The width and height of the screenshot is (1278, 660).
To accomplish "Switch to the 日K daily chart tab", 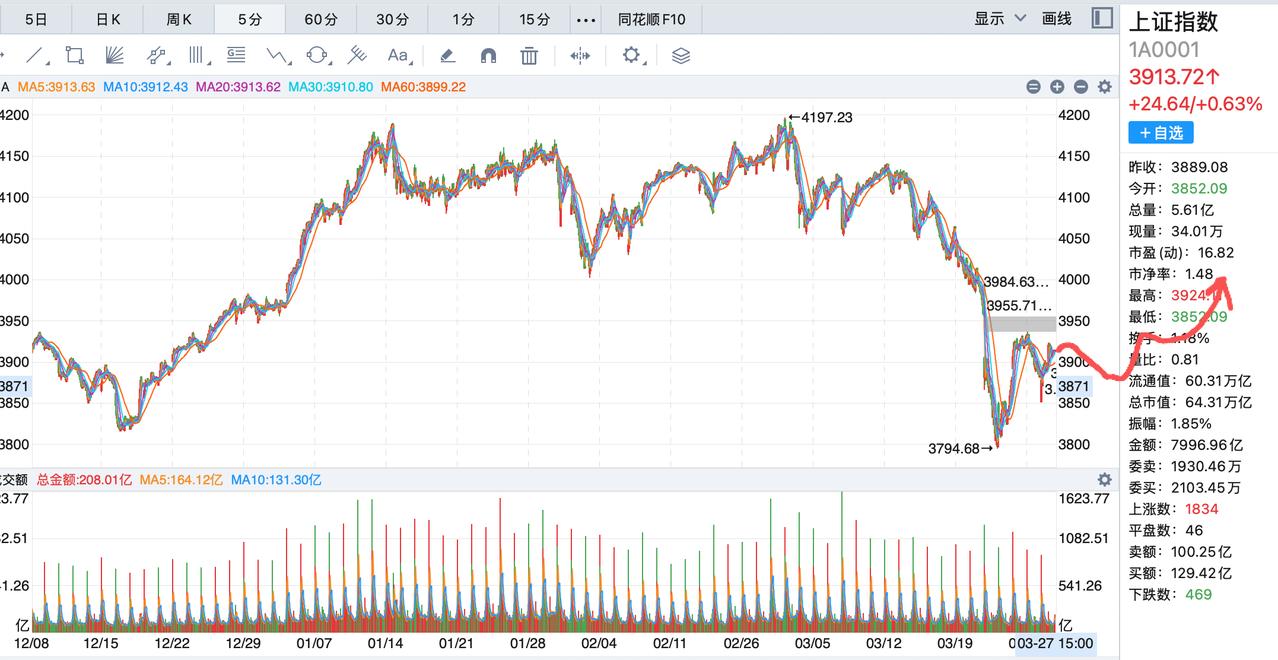I will click(108, 18).
